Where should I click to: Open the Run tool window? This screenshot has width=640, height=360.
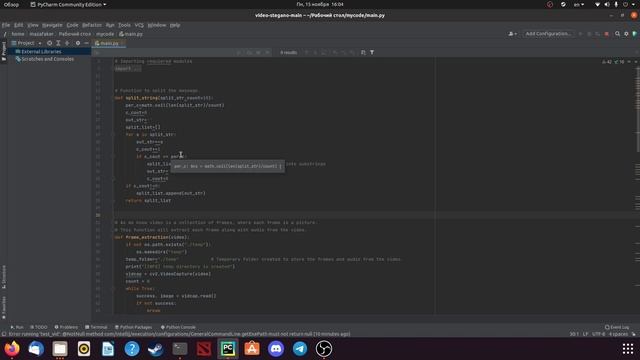pyautogui.click(x=17, y=327)
